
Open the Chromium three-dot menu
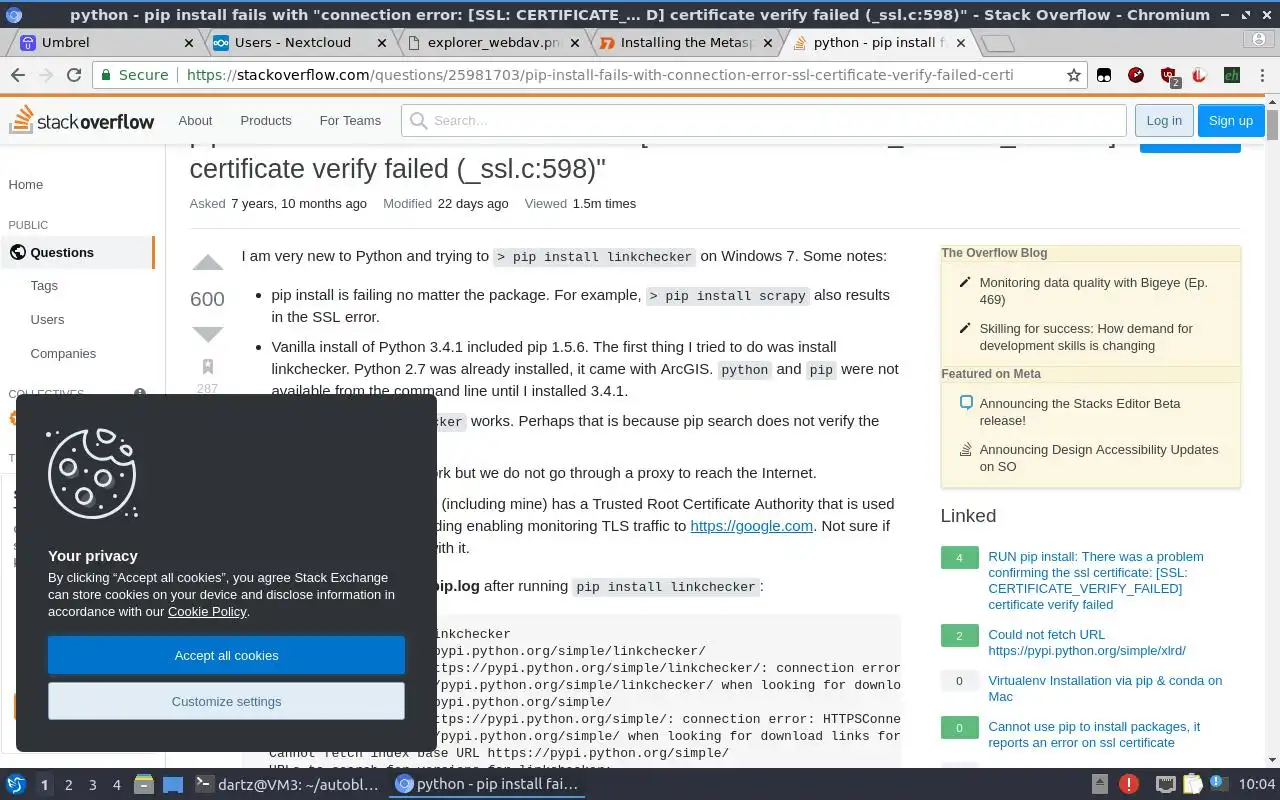(x=1262, y=75)
